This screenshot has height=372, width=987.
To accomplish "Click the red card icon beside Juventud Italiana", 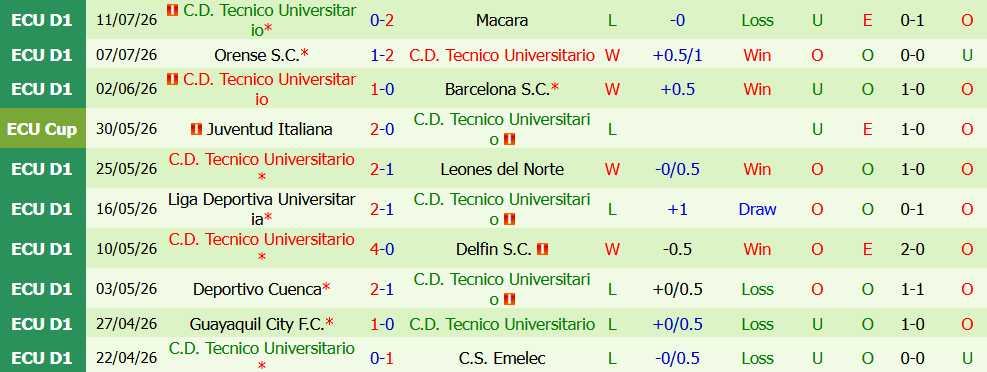I will click(x=196, y=130).
